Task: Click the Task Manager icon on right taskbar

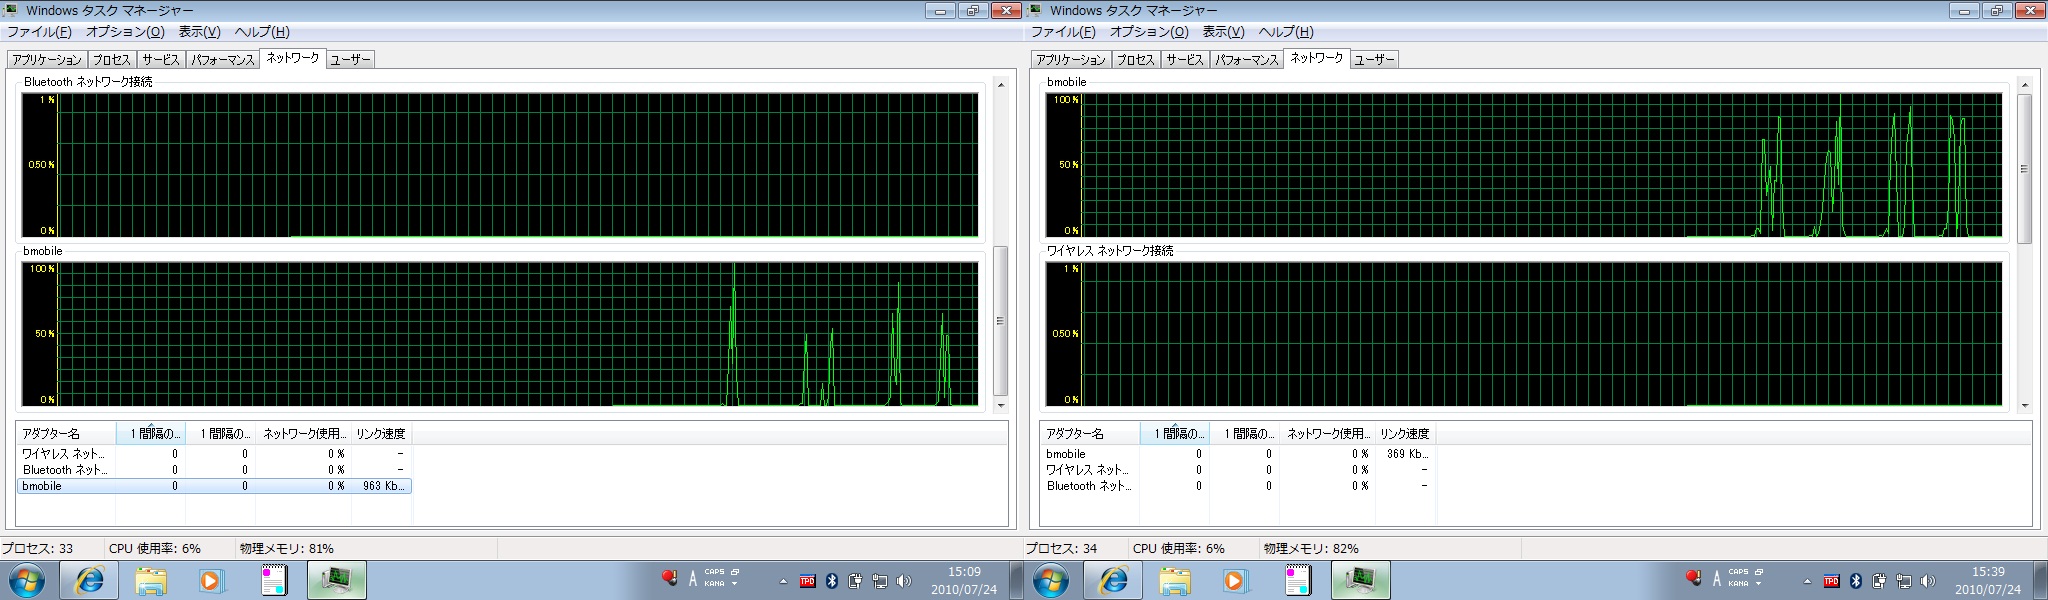Action: coord(1360,580)
